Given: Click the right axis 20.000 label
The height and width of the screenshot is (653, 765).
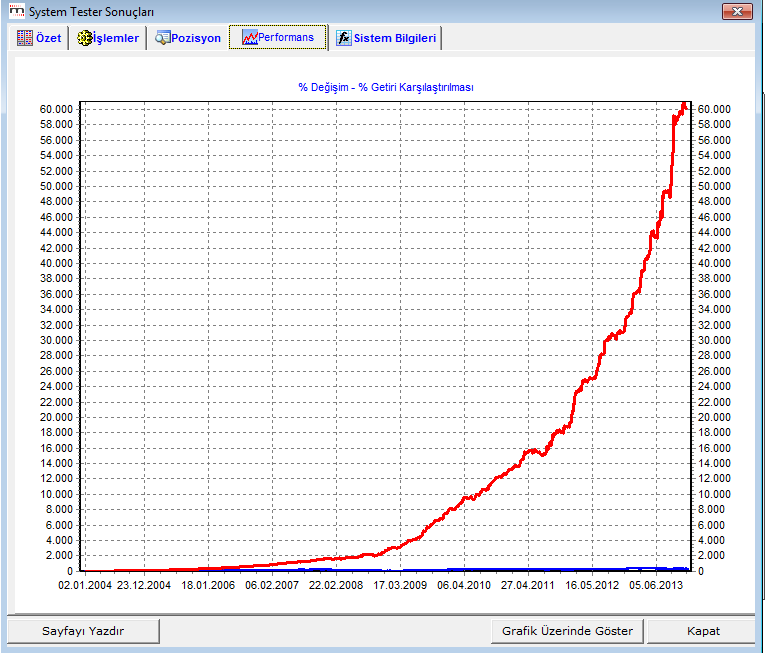Looking at the screenshot, I should [x=714, y=417].
